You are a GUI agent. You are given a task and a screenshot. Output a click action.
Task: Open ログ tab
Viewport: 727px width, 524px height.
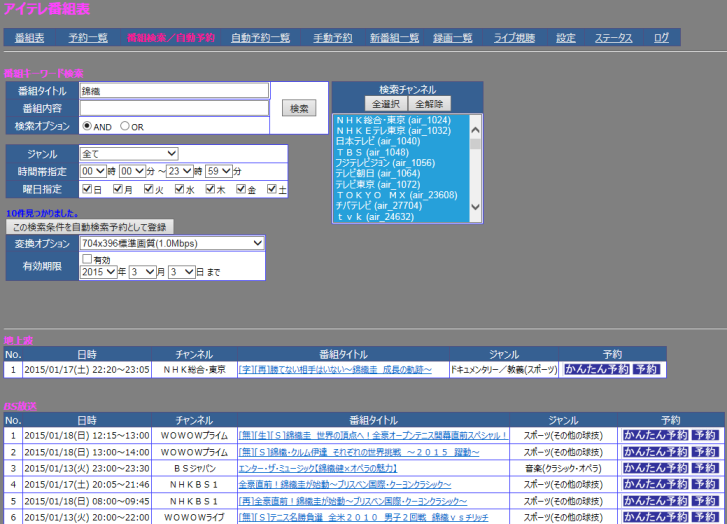click(x=661, y=38)
